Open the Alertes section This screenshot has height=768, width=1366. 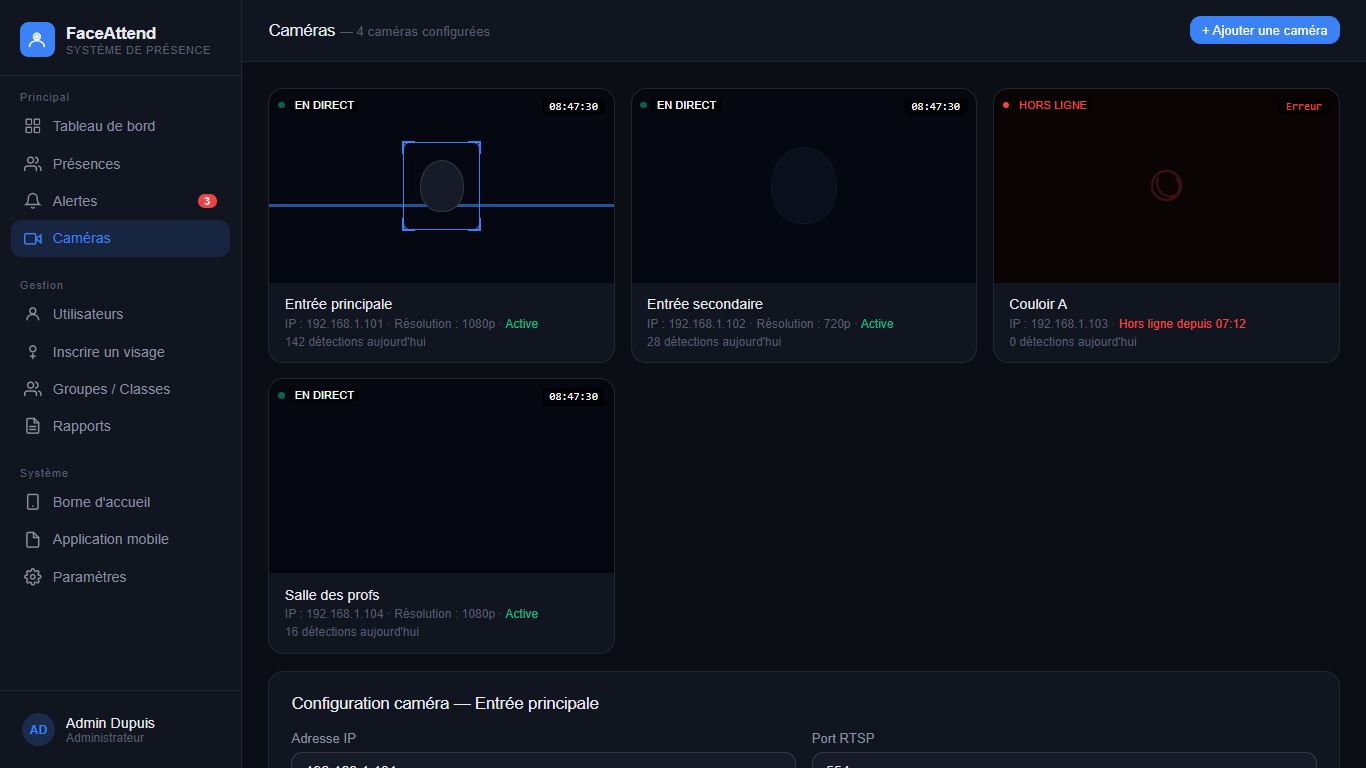coord(120,201)
